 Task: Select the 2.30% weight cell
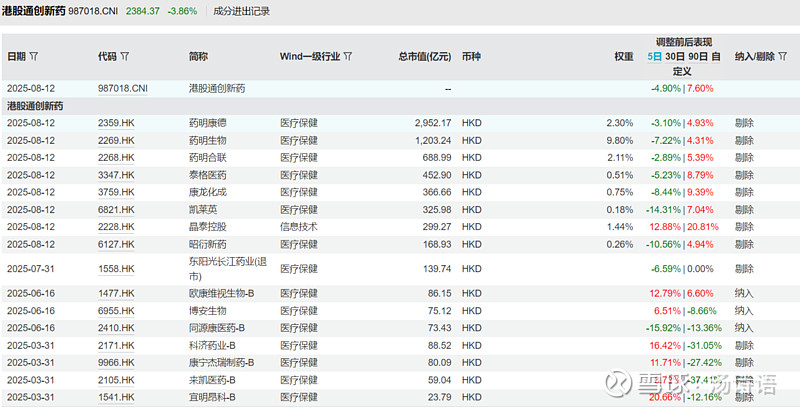click(x=620, y=123)
